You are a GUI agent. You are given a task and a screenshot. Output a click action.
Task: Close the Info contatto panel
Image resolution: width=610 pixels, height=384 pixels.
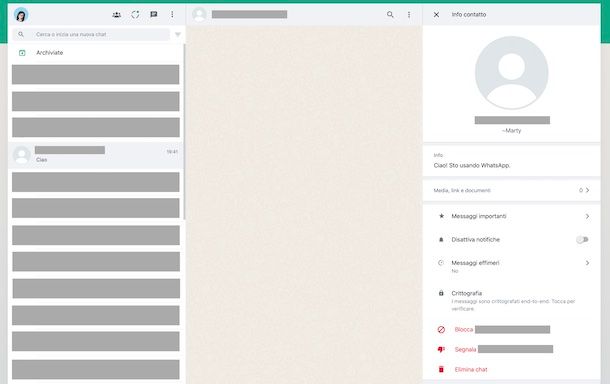436,15
